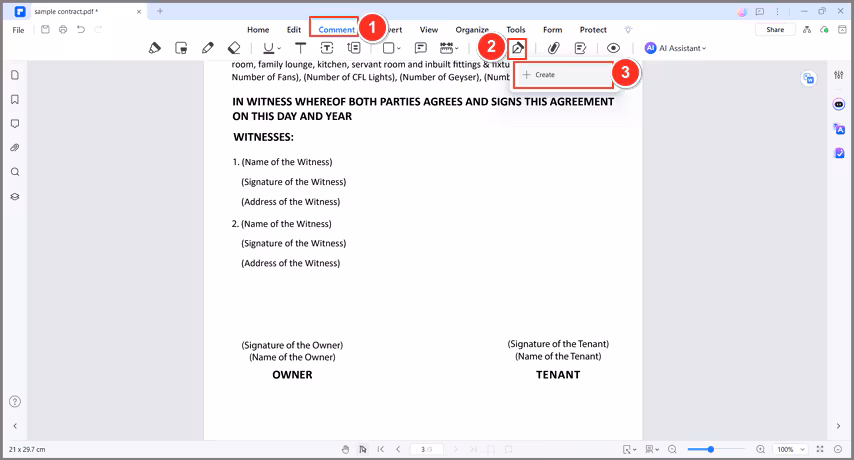Select the Area Highlight tool
Image resolution: width=854 pixels, height=460 pixels.
(181, 48)
